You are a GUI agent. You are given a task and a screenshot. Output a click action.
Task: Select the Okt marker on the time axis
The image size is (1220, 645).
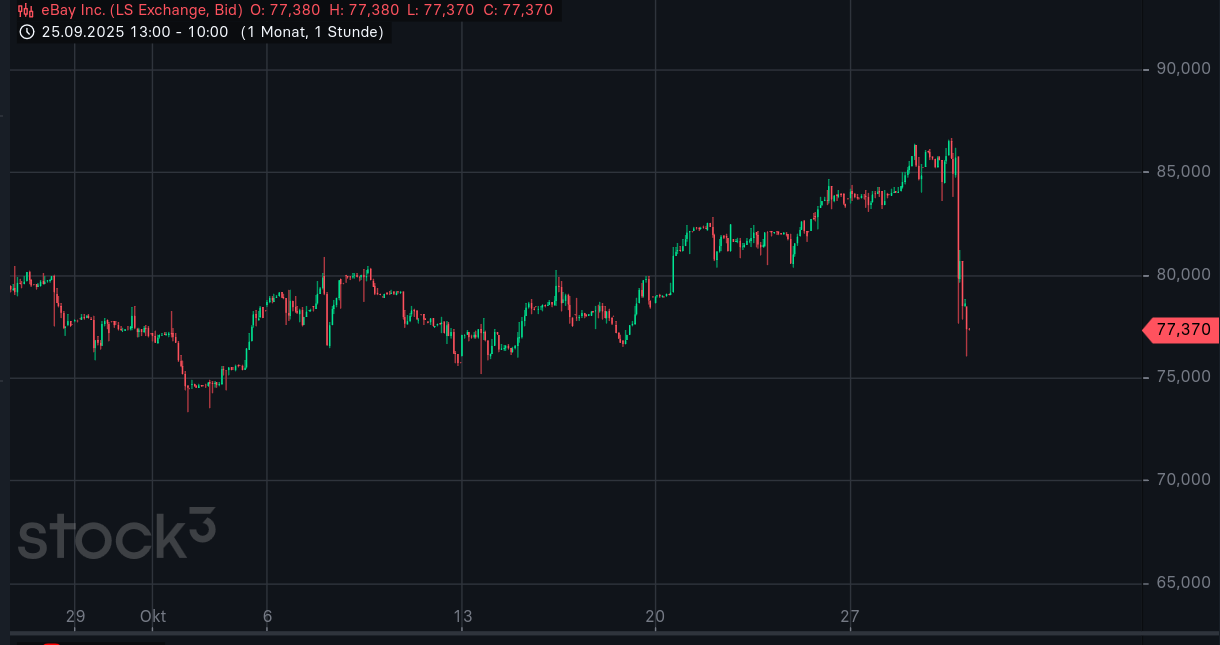click(153, 617)
